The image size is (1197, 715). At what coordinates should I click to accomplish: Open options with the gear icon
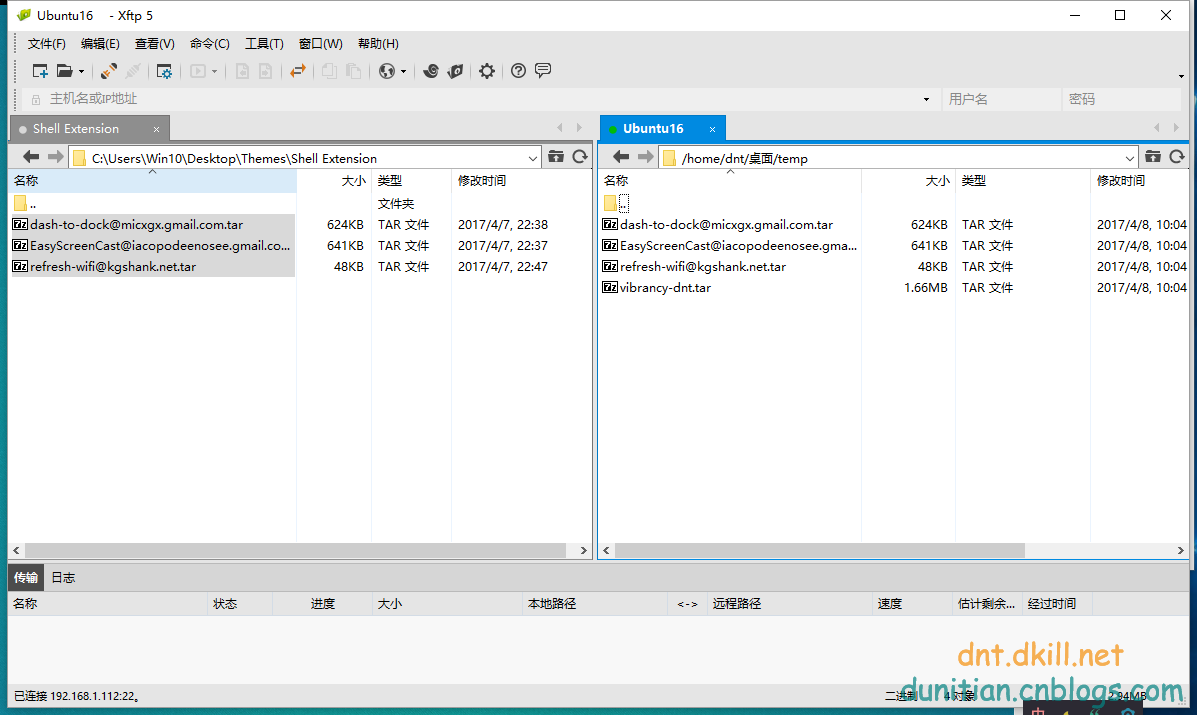click(x=487, y=71)
